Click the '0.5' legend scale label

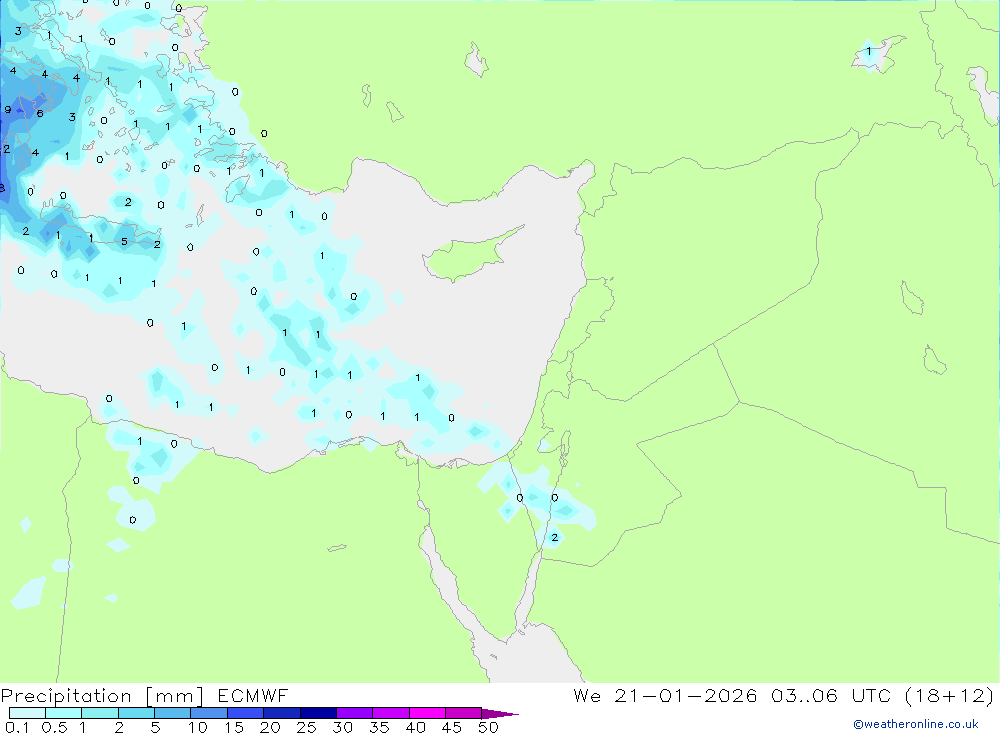pos(54,727)
